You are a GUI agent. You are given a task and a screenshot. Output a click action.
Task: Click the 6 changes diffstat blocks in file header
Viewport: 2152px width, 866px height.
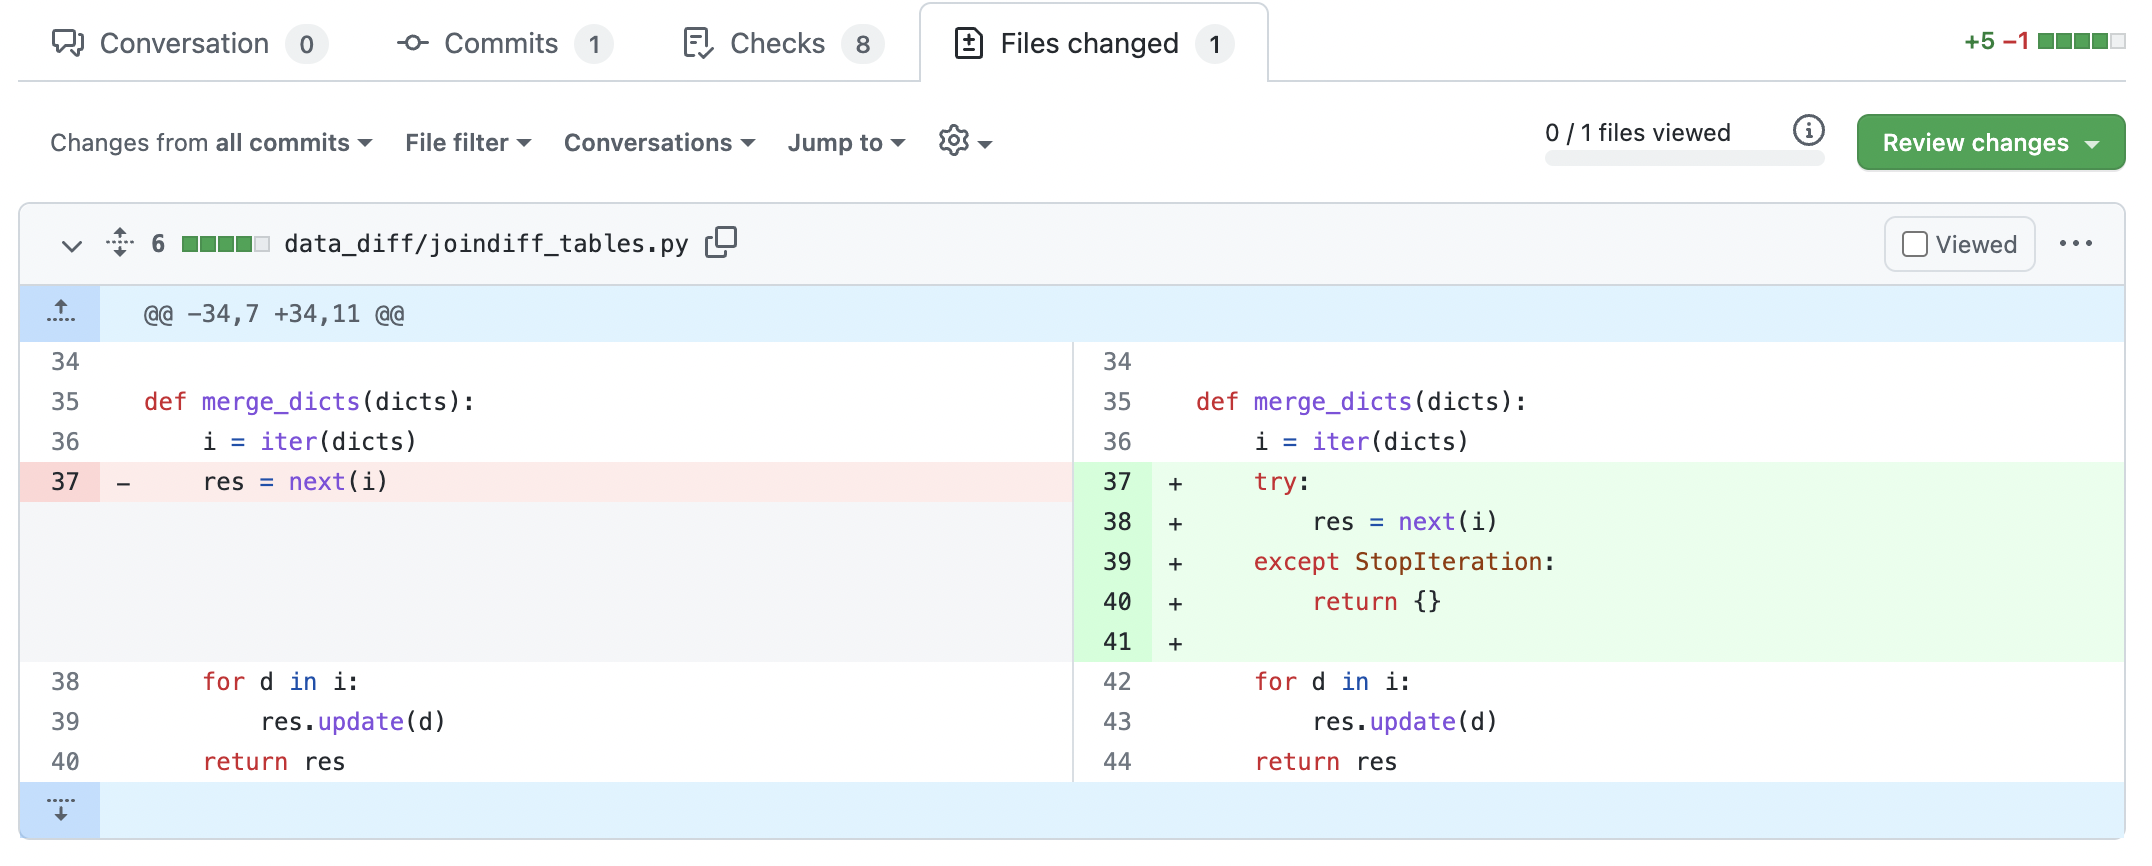pyautogui.click(x=225, y=244)
